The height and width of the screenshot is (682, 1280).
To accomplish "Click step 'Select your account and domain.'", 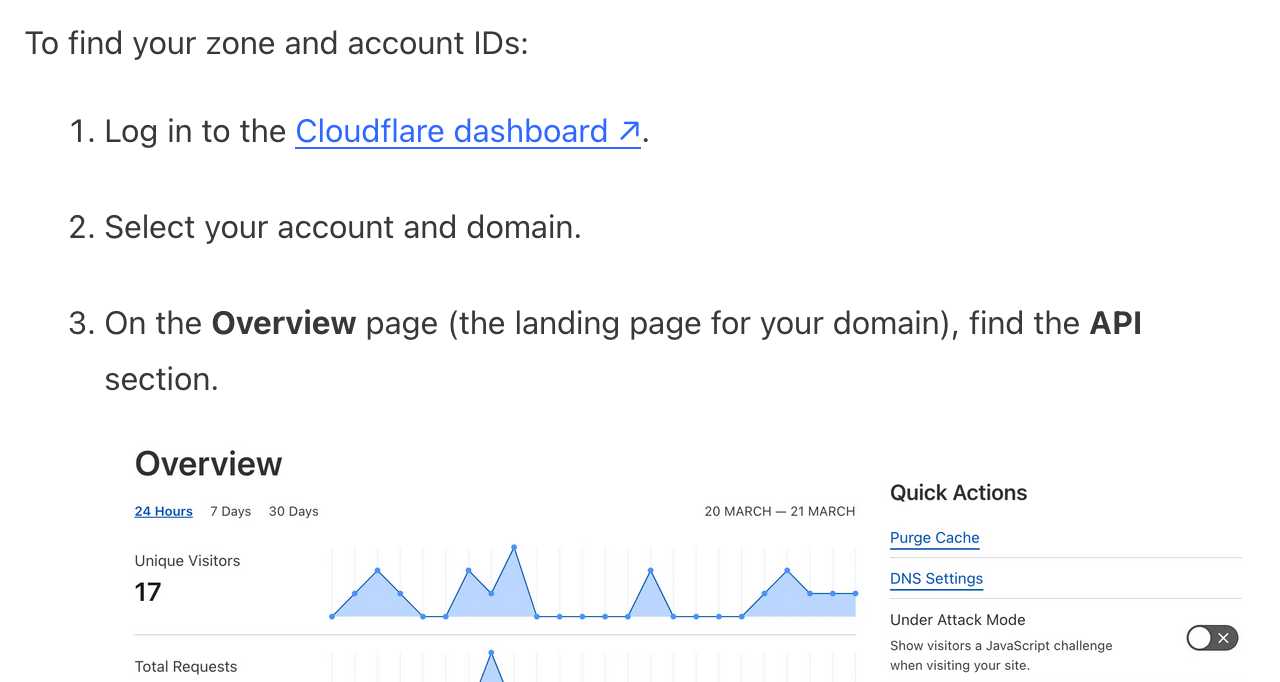I will coord(343,227).
